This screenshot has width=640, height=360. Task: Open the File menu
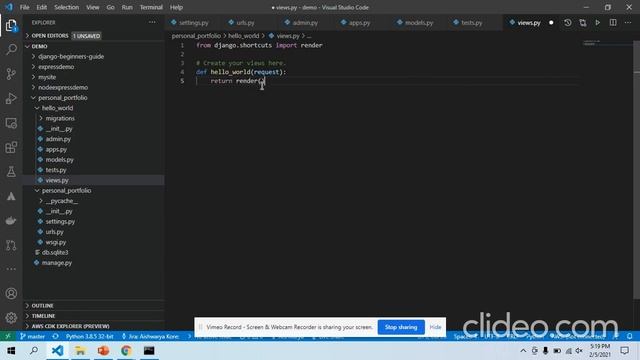coord(24,7)
